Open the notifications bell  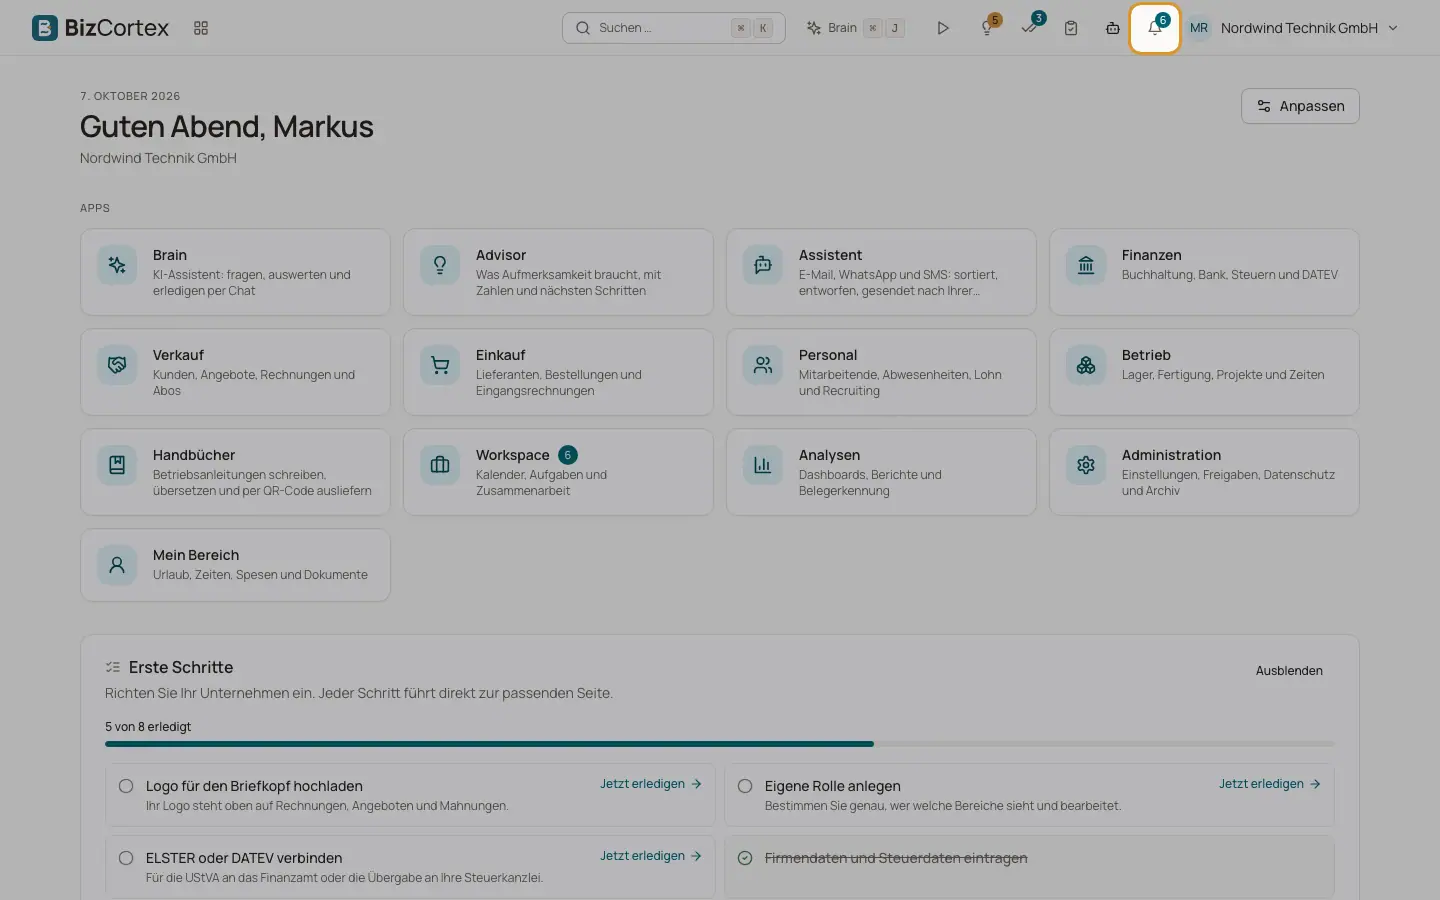1155,28
